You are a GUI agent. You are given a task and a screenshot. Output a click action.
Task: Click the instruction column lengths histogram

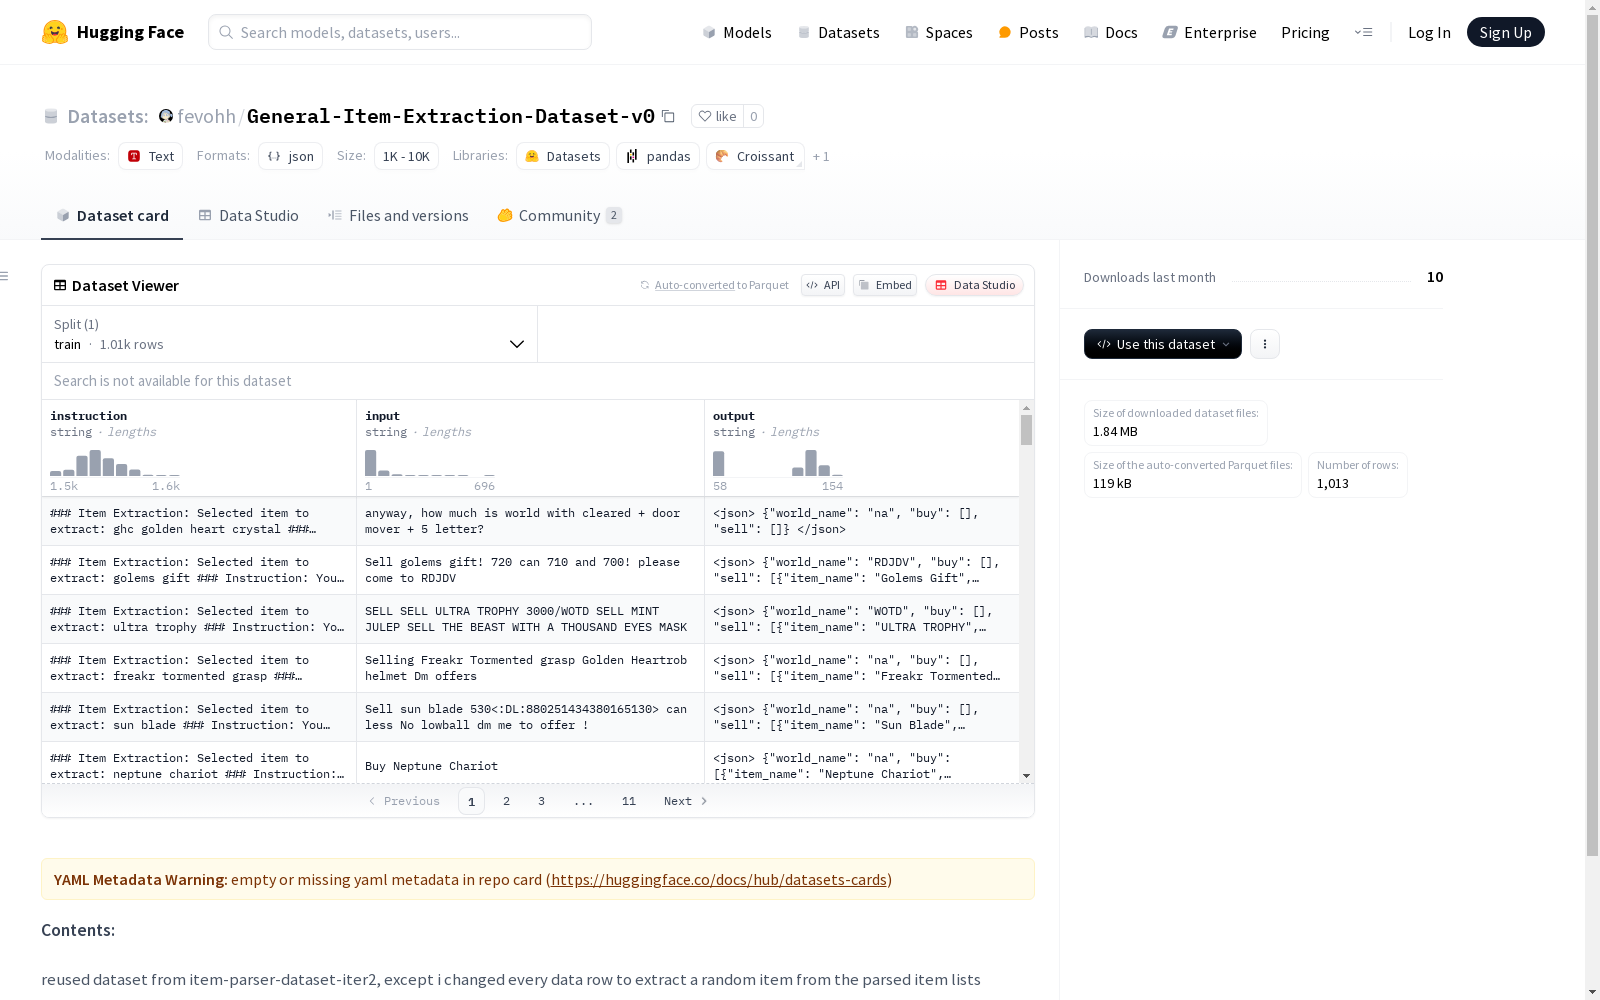115,464
